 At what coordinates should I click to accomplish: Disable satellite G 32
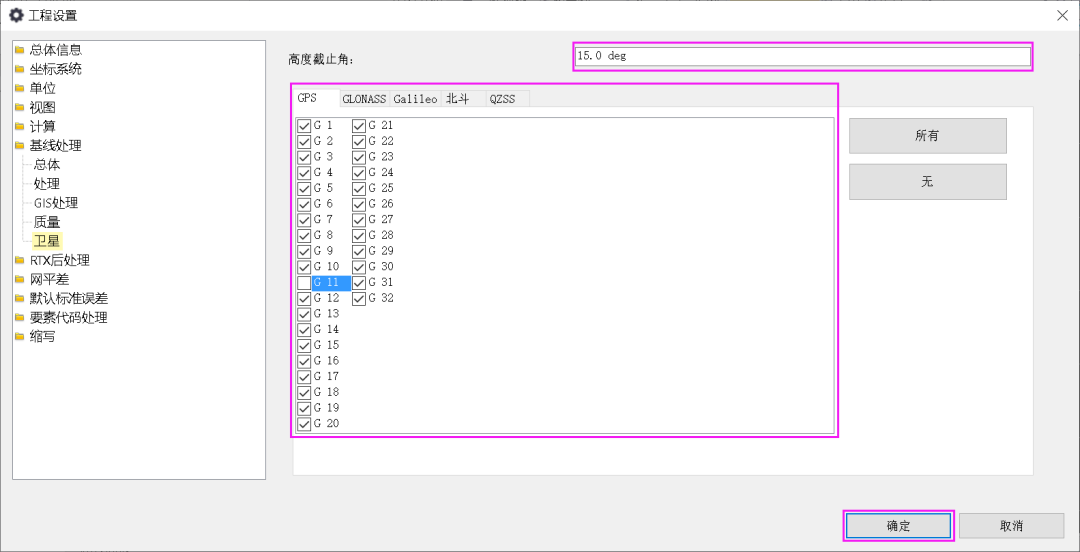coord(359,298)
